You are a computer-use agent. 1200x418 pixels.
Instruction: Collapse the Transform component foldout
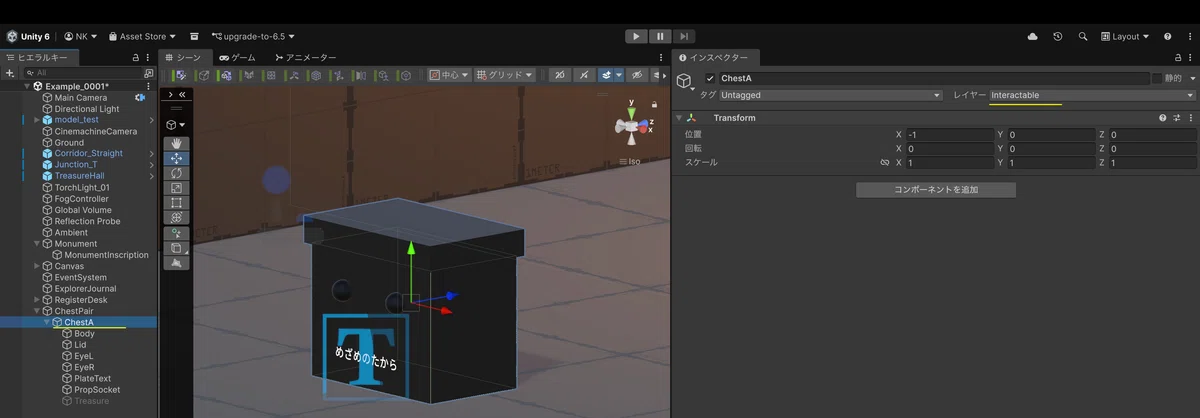(679, 118)
